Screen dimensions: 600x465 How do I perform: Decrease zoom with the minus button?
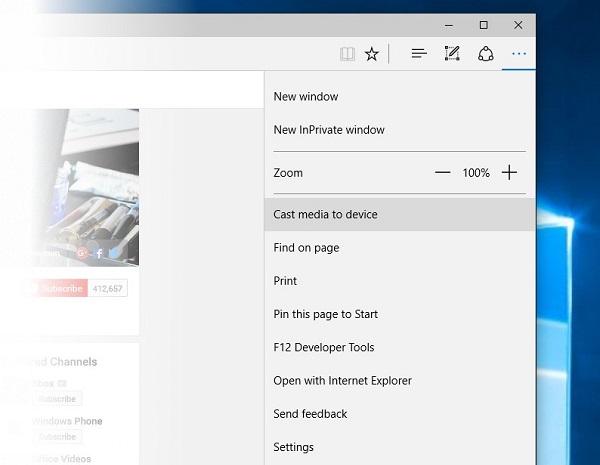point(442,173)
